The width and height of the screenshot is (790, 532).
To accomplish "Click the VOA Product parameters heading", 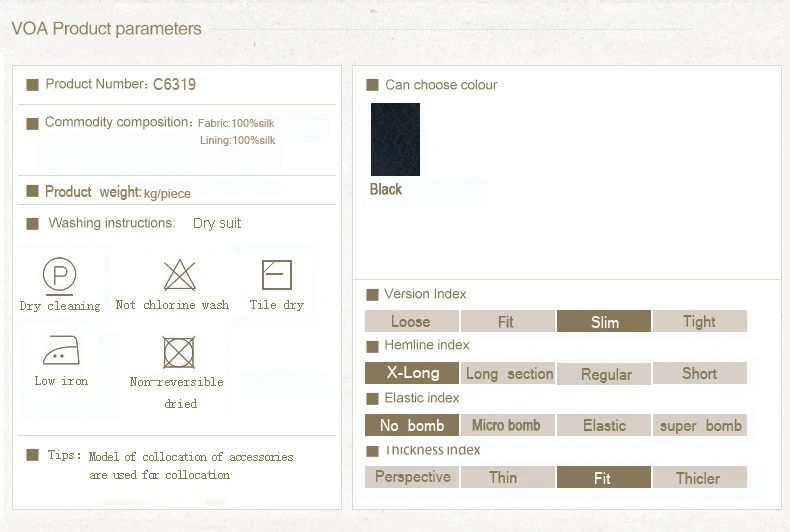I will (x=106, y=29).
